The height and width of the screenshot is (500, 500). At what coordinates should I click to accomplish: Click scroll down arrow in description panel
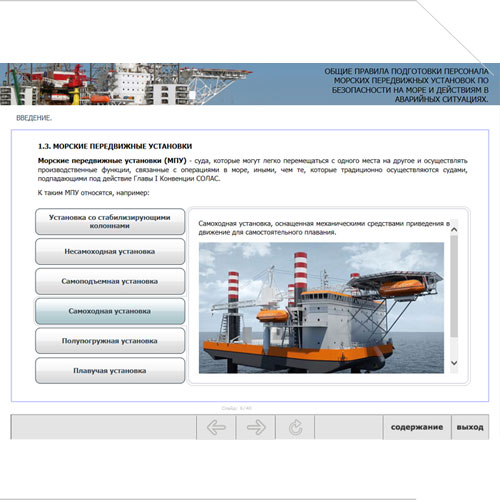pos(454,363)
